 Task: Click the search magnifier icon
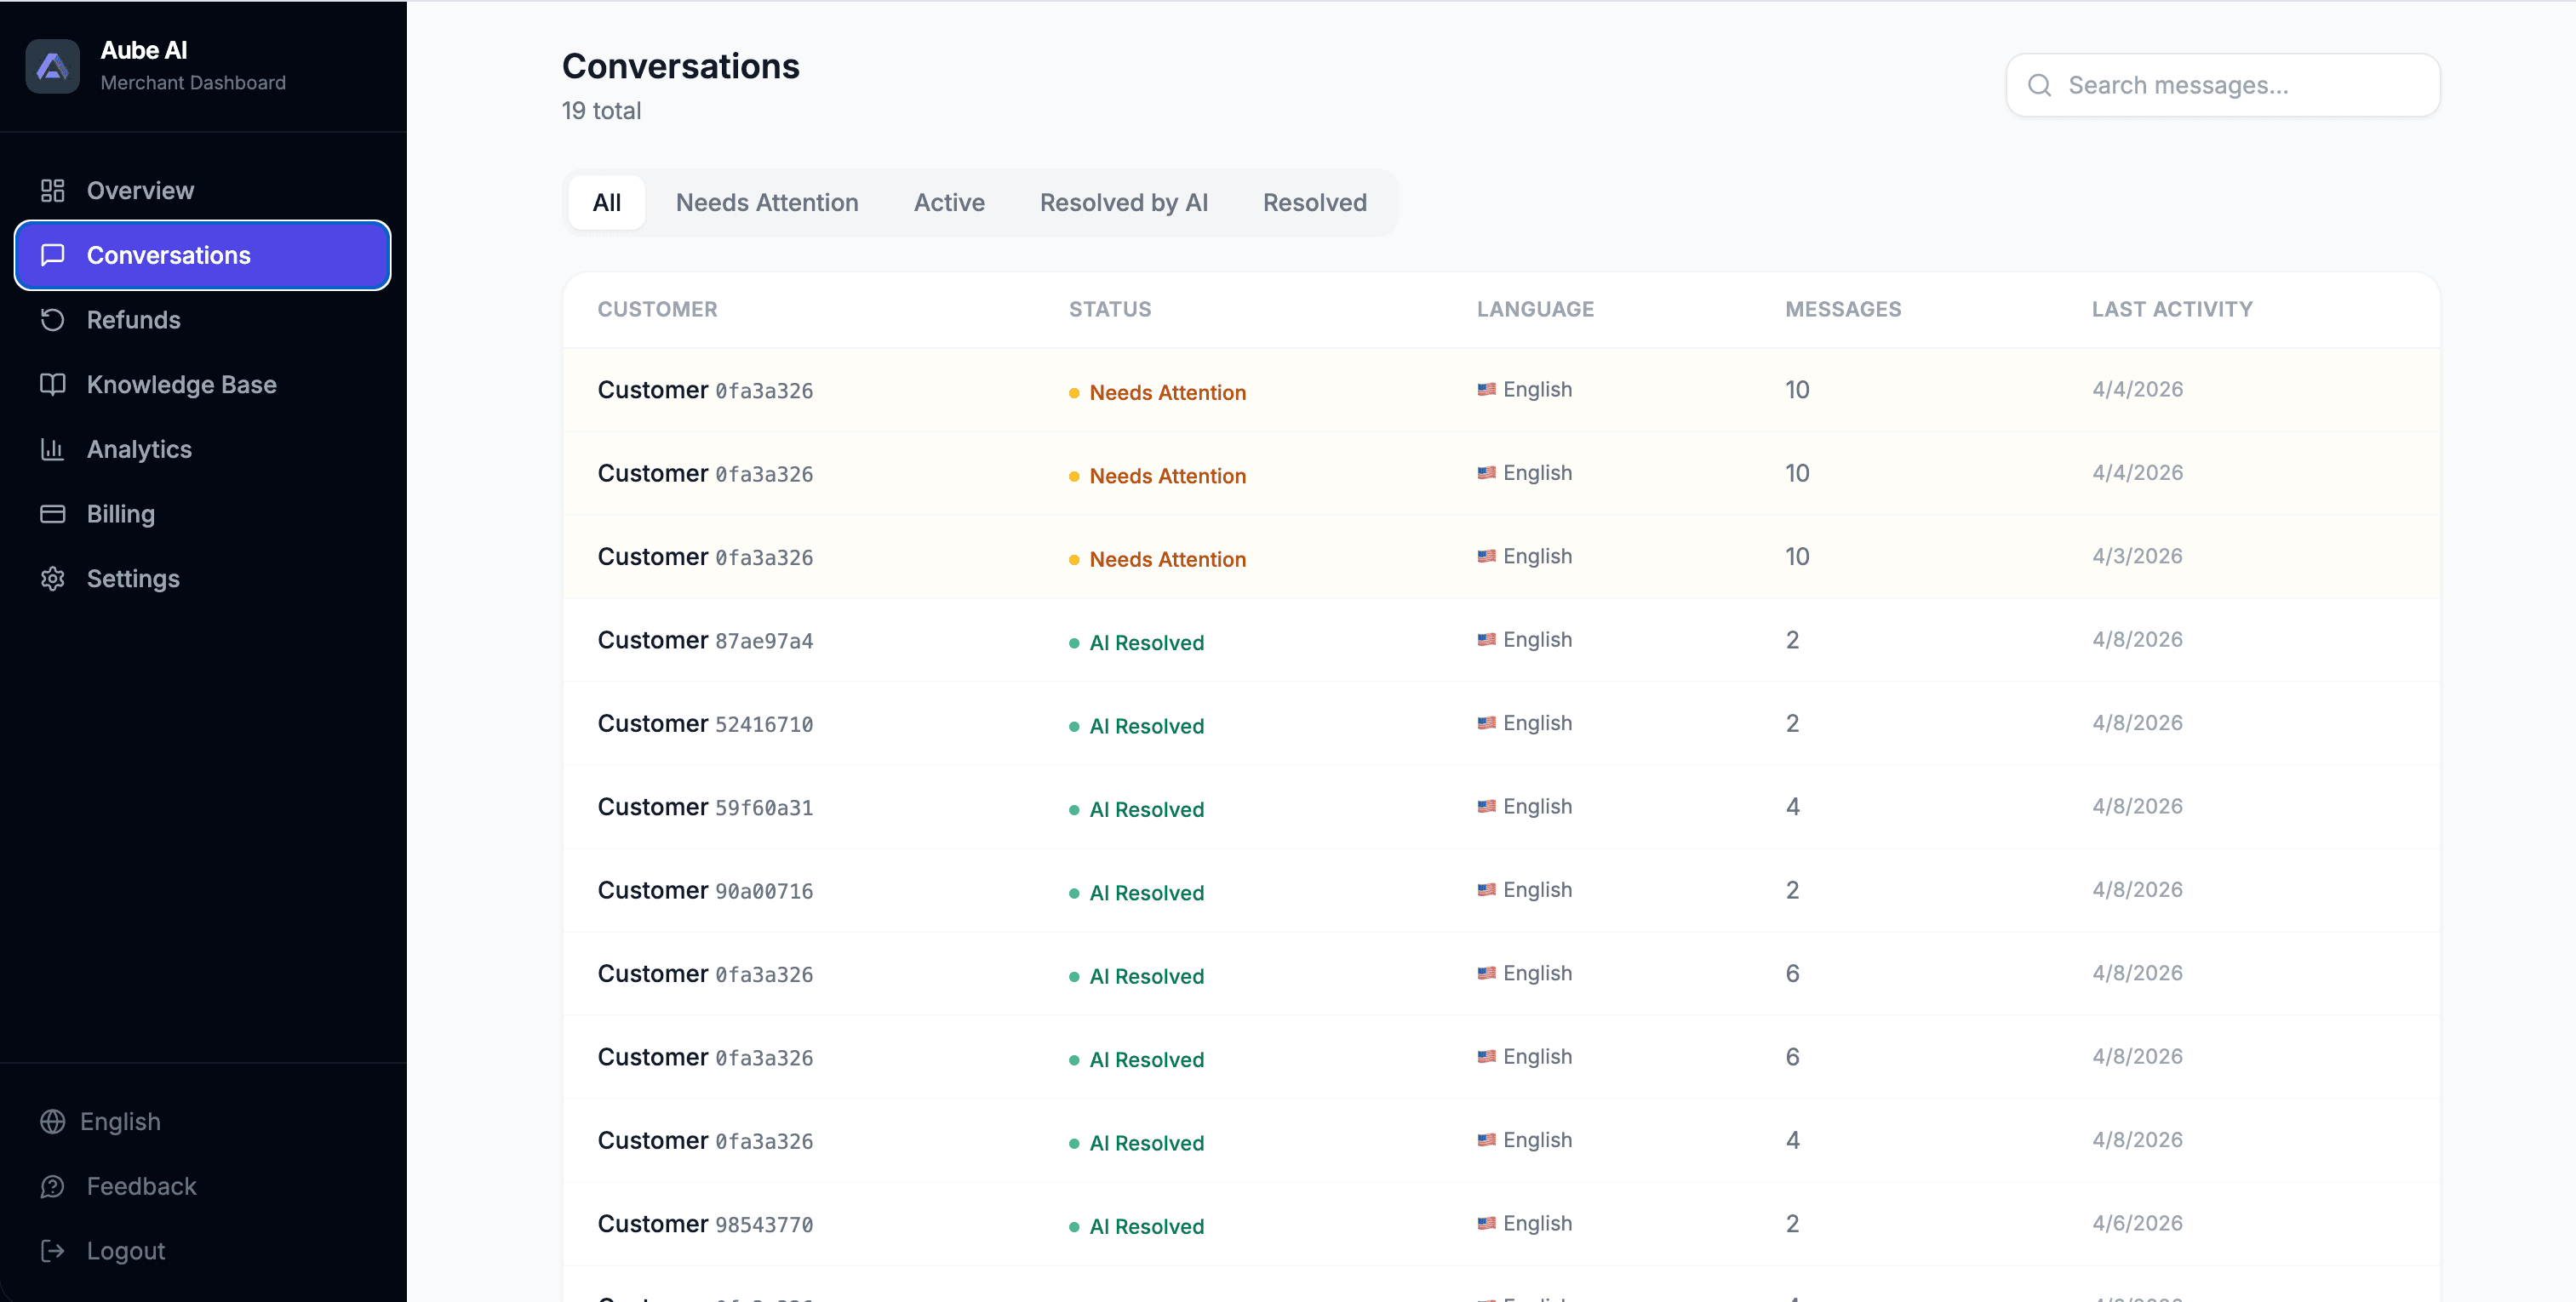tap(2039, 85)
